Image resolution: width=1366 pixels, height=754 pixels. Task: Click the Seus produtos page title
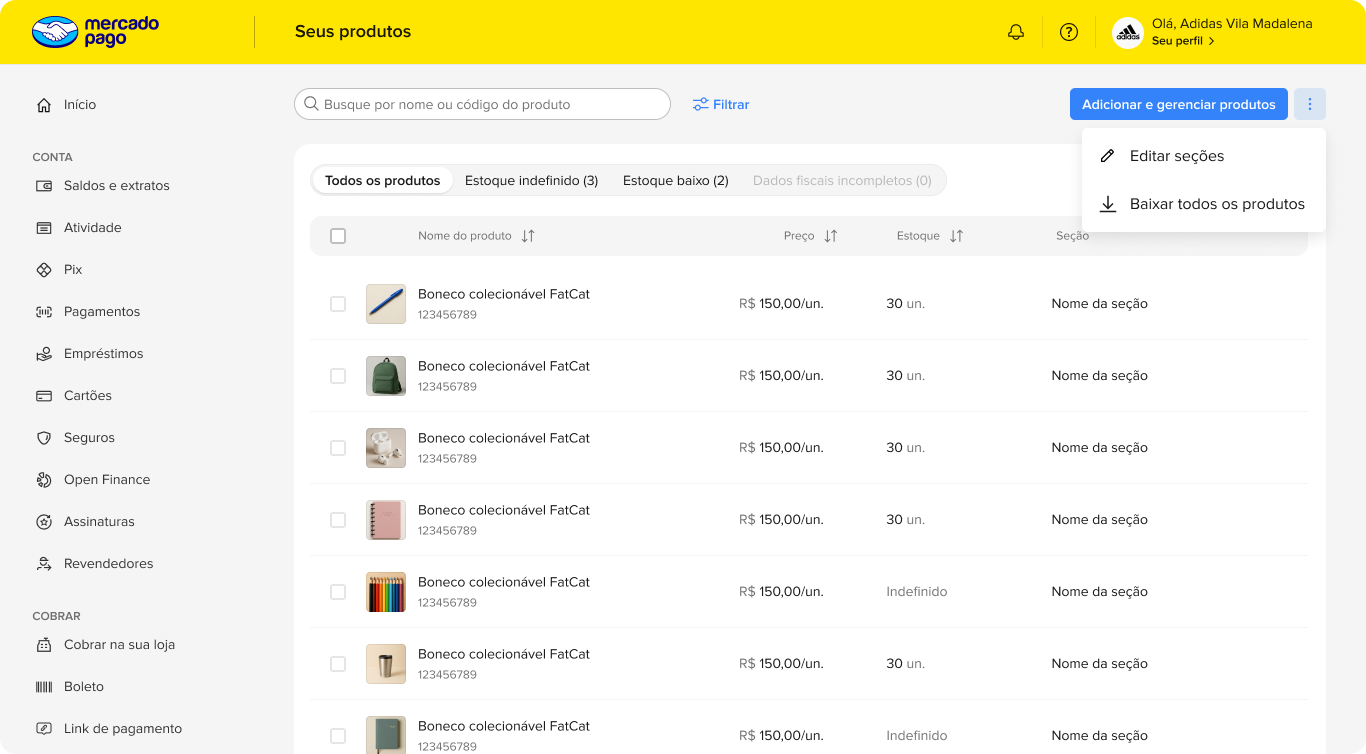[353, 32]
